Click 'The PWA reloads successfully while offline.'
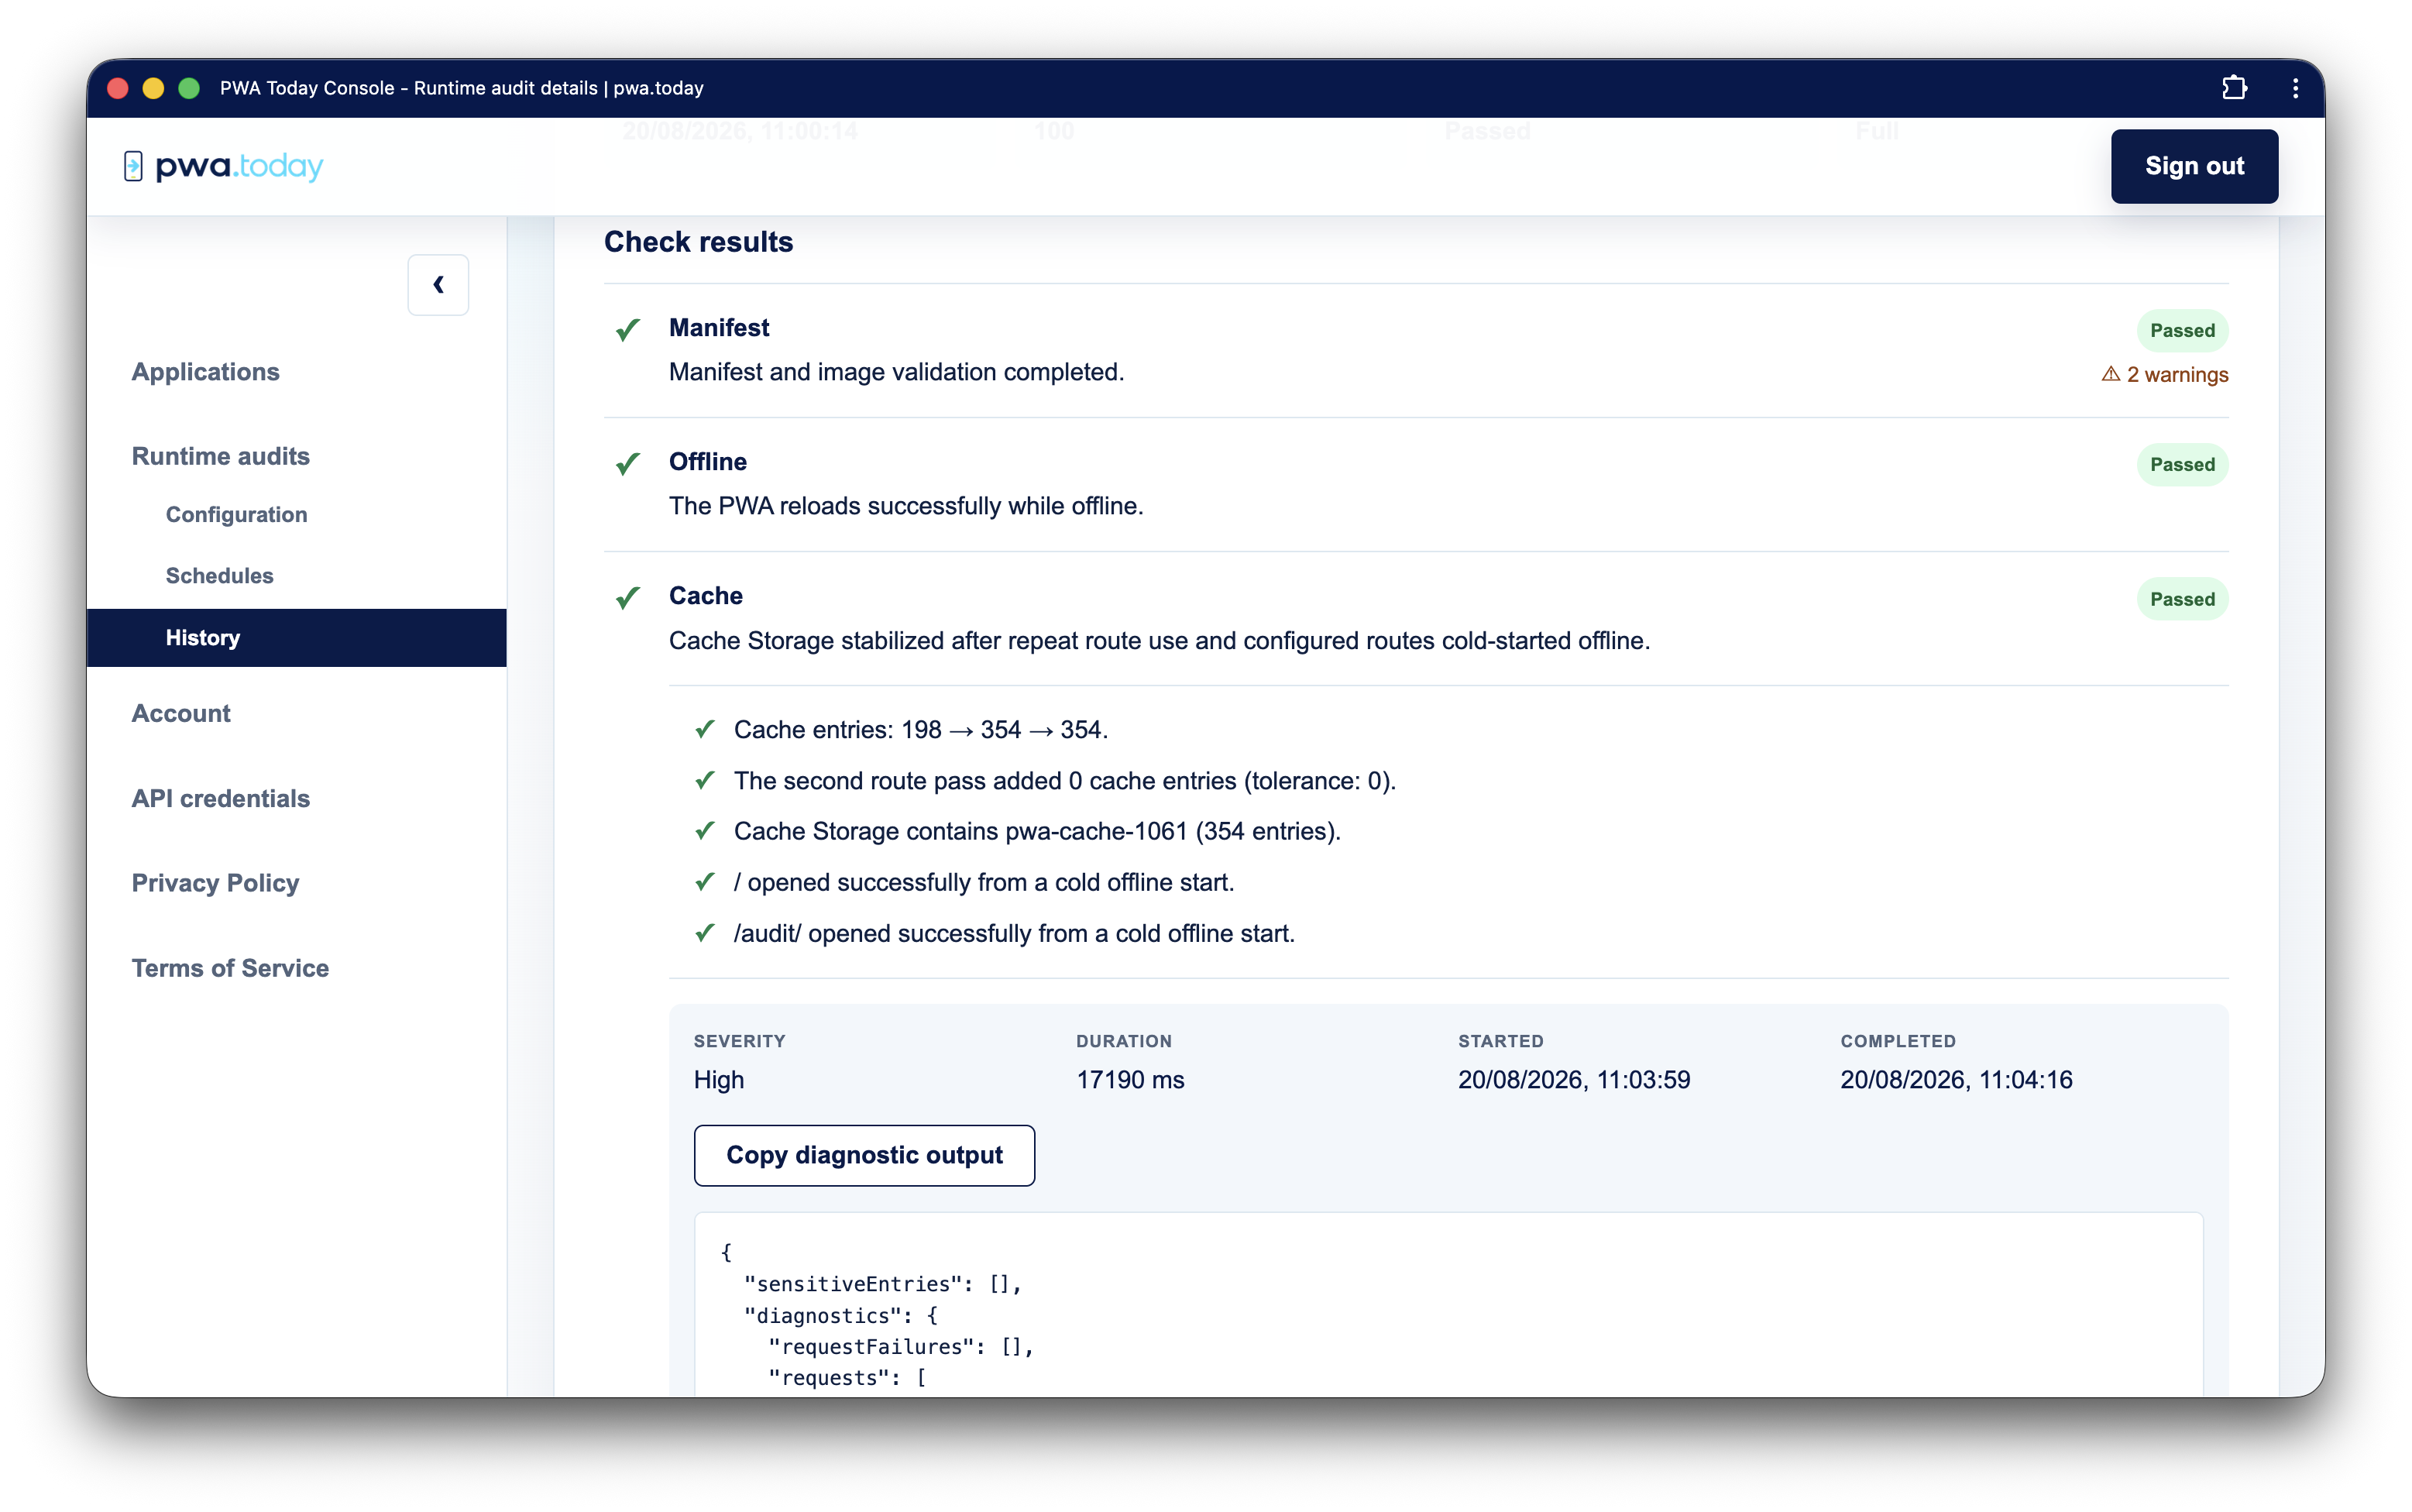This screenshot has height=1512, width=2412. tap(906, 506)
